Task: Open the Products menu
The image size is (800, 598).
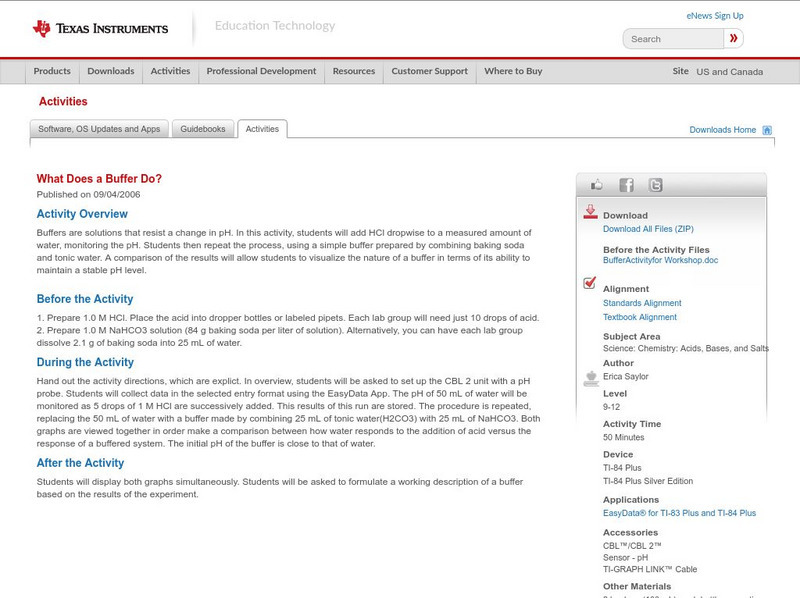Action: [52, 71]
